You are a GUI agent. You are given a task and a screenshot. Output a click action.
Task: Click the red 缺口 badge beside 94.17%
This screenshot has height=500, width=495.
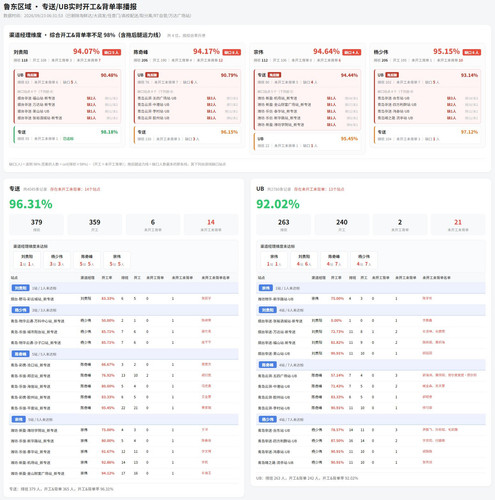pos(231,52)
